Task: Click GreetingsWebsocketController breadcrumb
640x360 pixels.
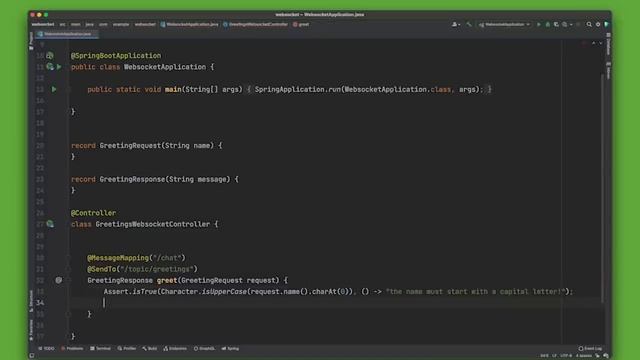Action: (x=255, y=24)
